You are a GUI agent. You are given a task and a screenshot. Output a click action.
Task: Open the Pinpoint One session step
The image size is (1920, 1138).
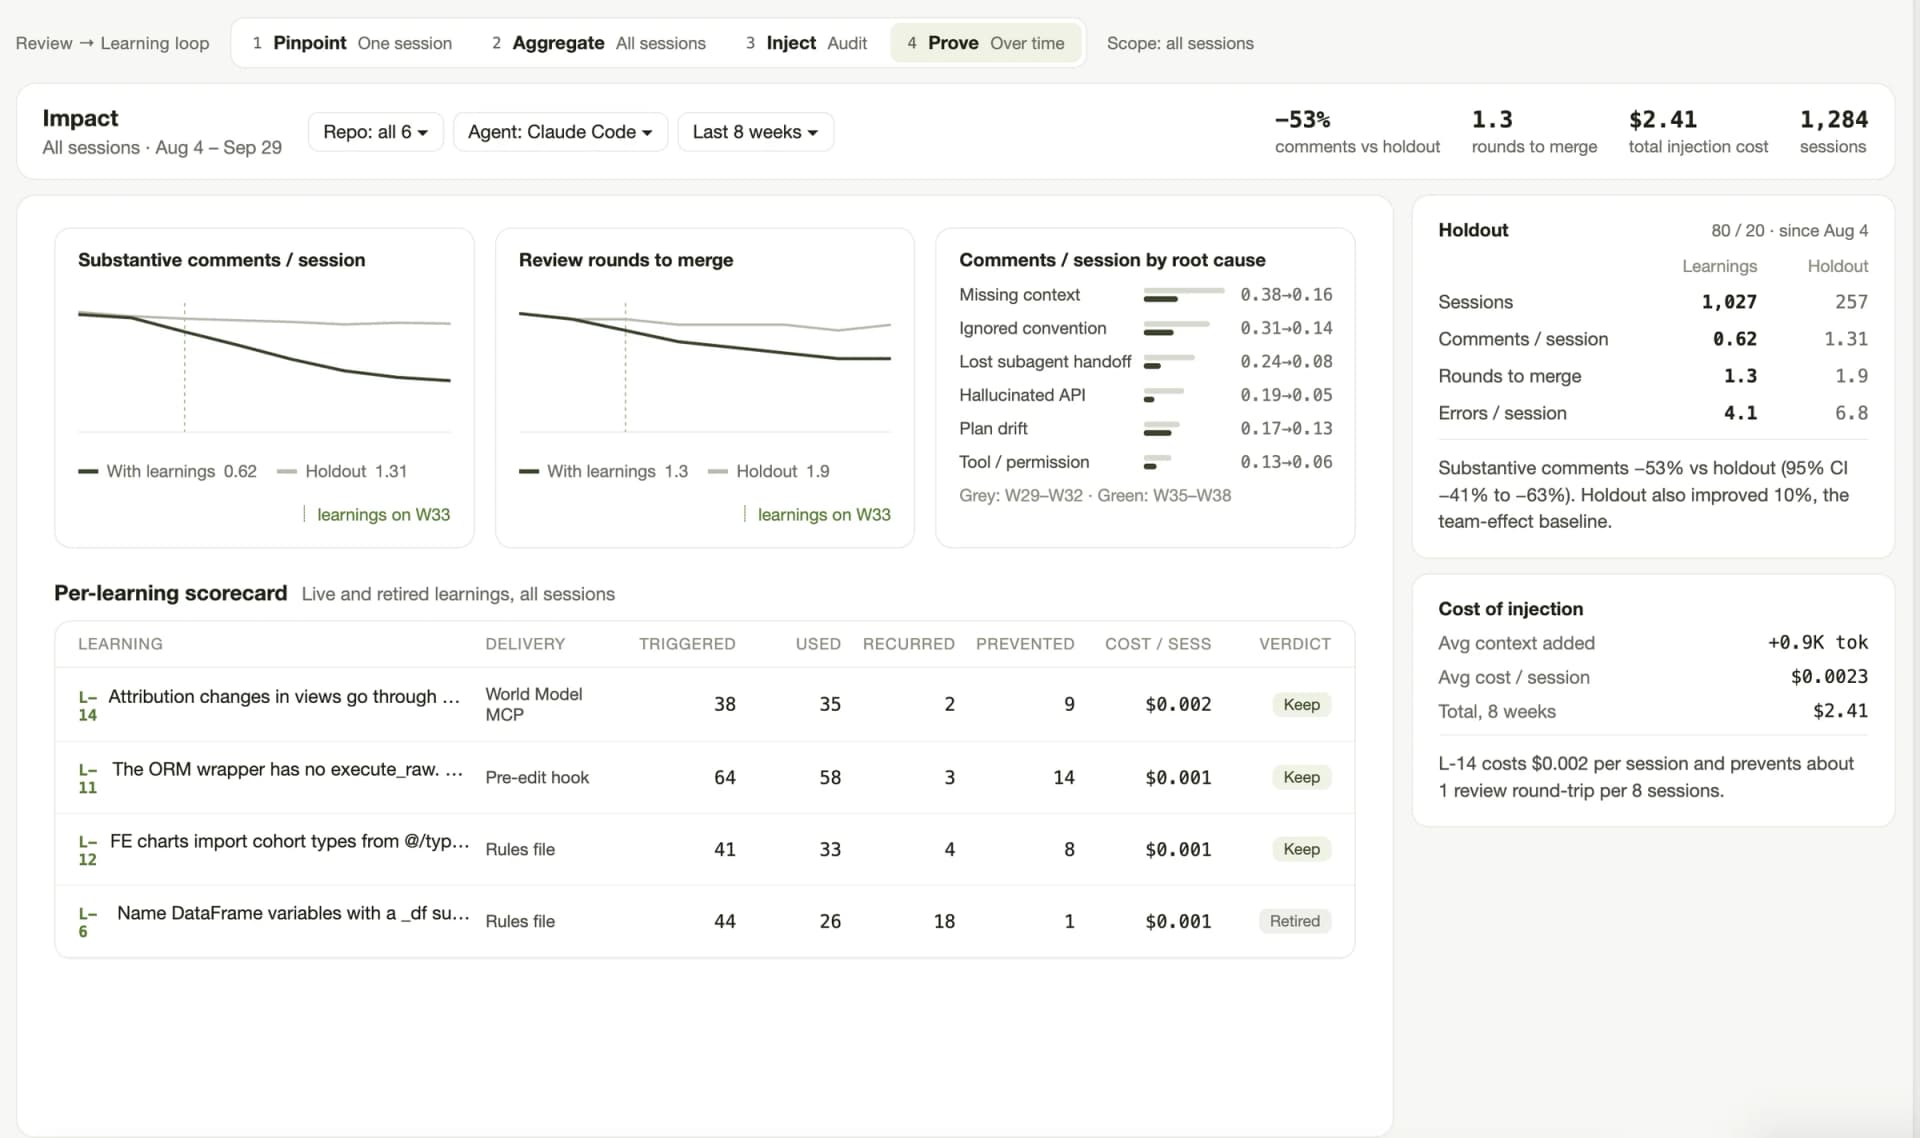pos(352,43)
